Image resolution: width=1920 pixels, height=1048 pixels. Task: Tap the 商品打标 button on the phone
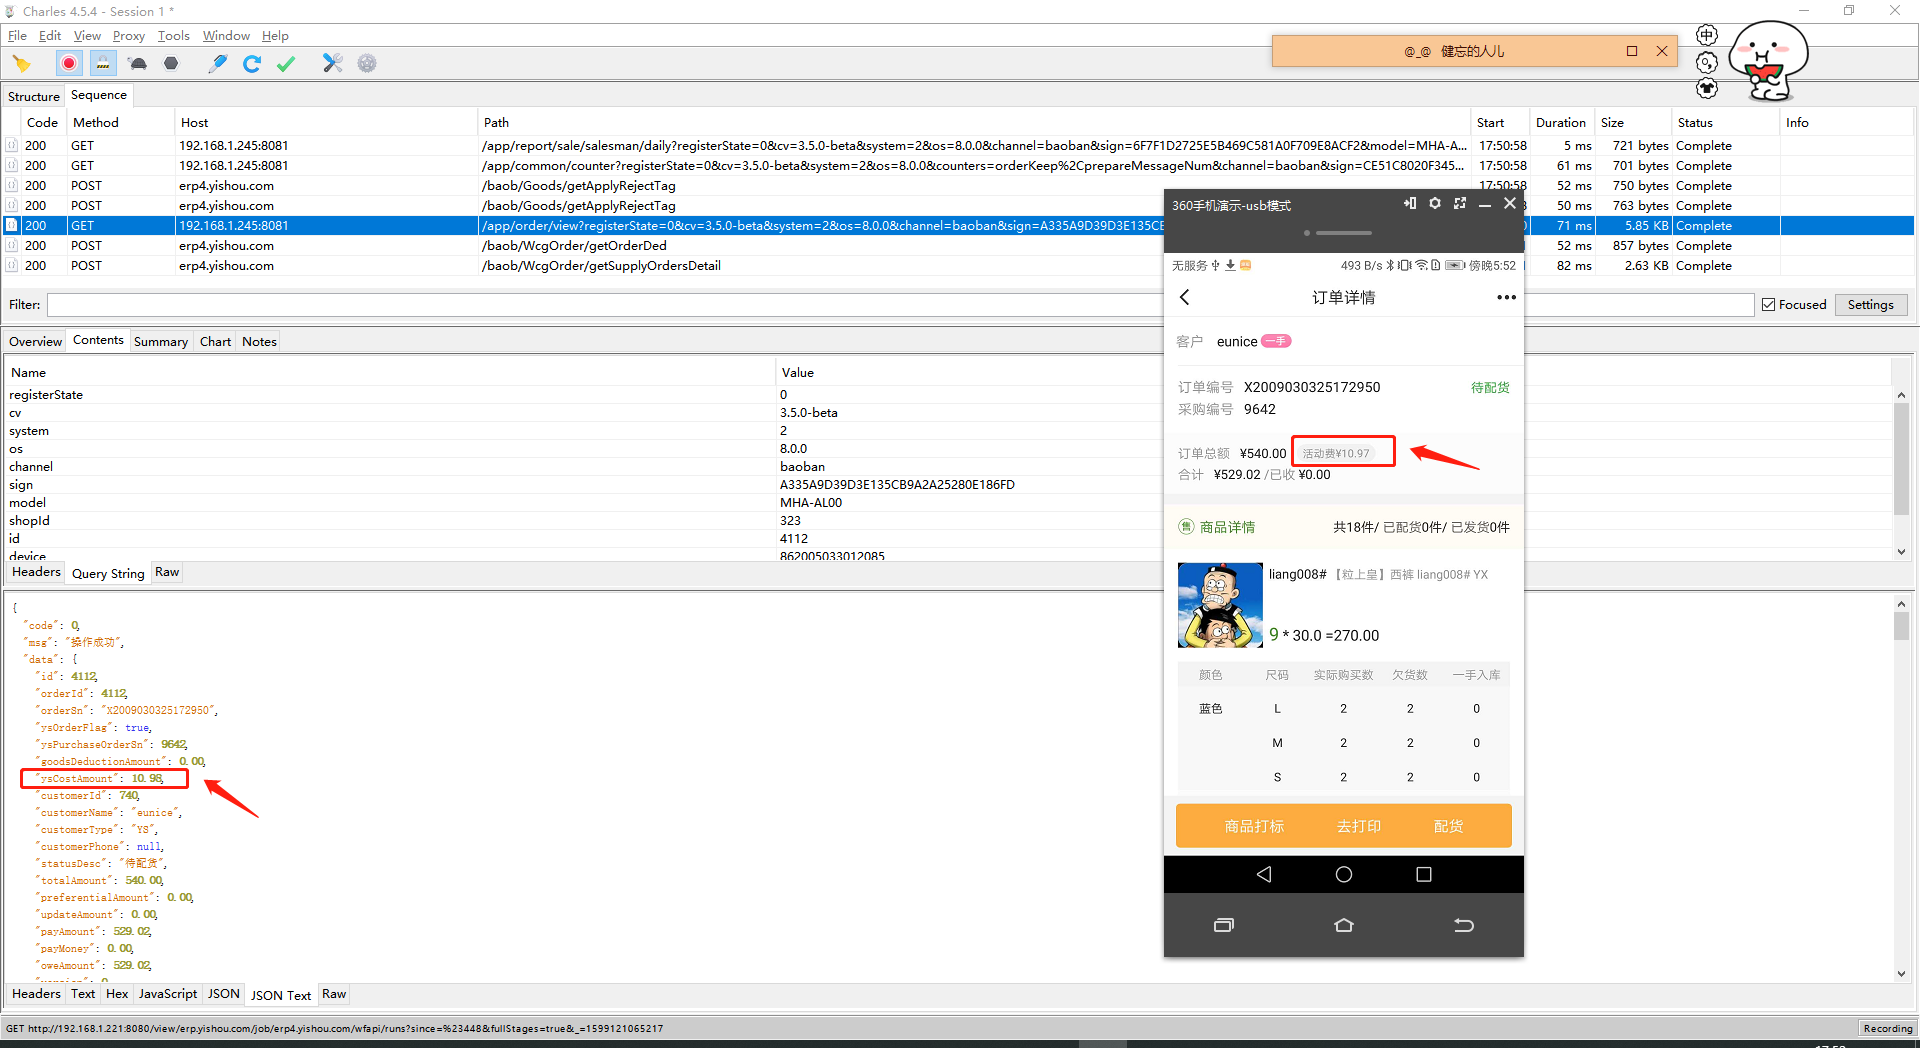point(1254,826)
